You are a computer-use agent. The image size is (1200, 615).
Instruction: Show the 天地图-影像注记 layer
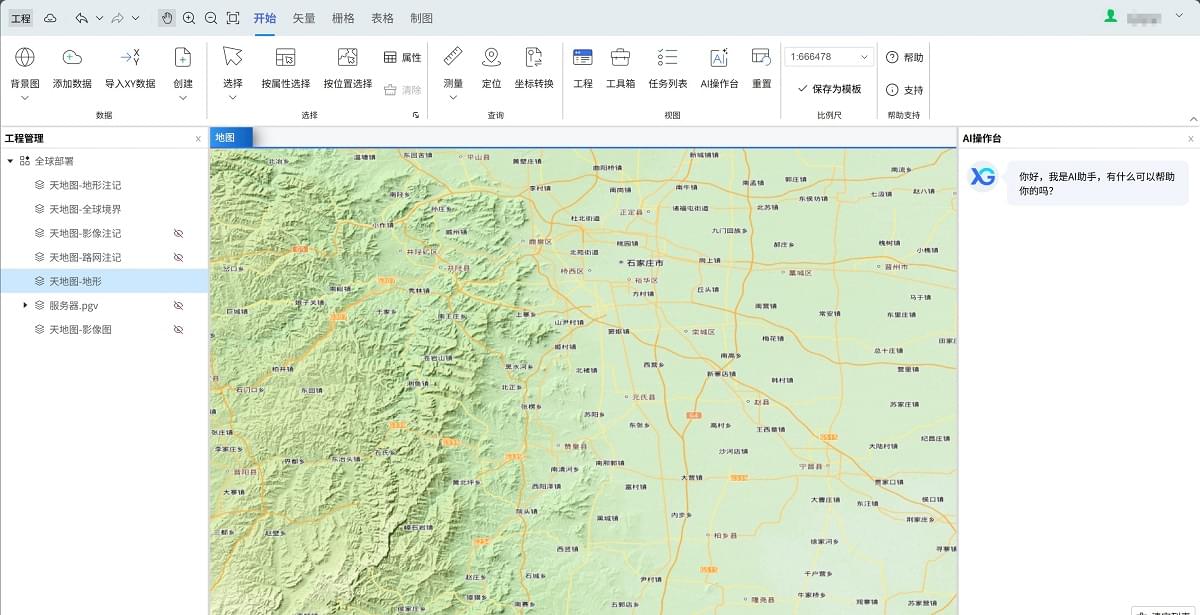click(179, 233)
